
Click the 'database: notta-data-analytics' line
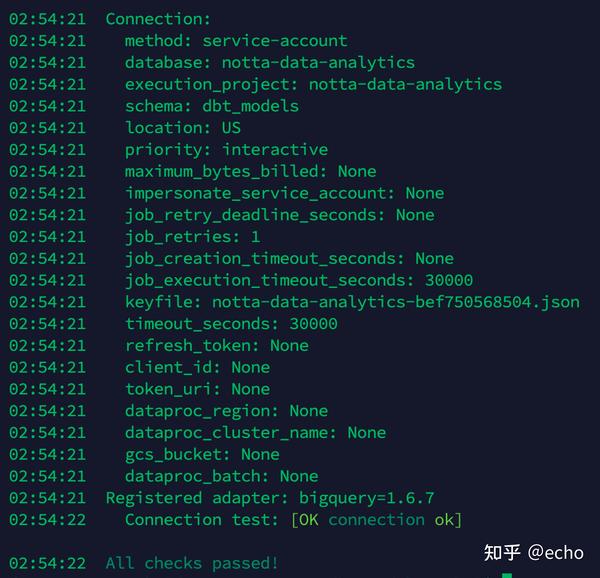coord(269,63)
